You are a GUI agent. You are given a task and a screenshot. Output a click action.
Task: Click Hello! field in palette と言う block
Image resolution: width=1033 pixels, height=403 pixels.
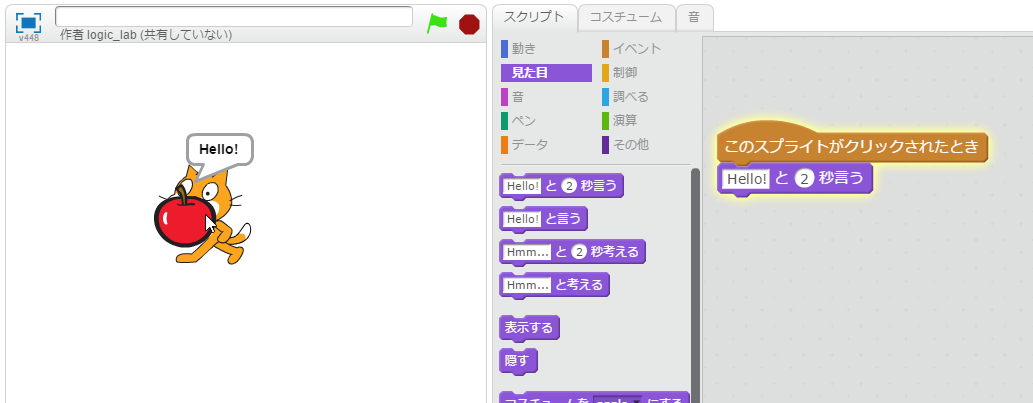(x=522, y=219)
